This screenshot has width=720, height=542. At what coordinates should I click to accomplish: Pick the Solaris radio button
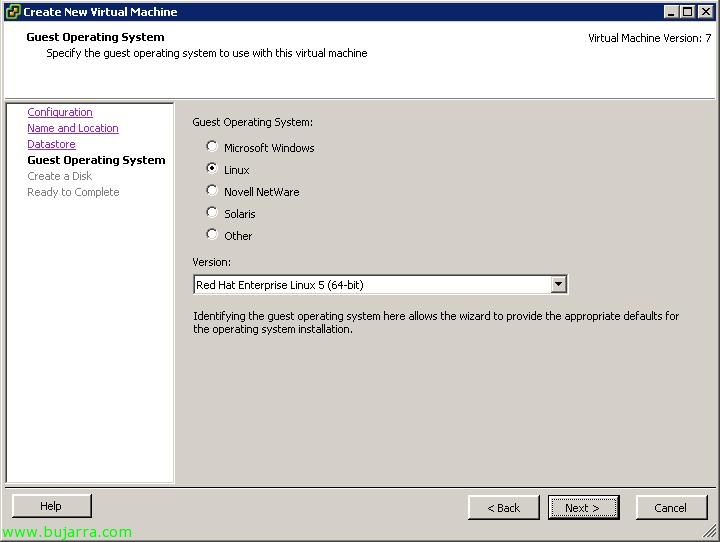click(212, 213)
